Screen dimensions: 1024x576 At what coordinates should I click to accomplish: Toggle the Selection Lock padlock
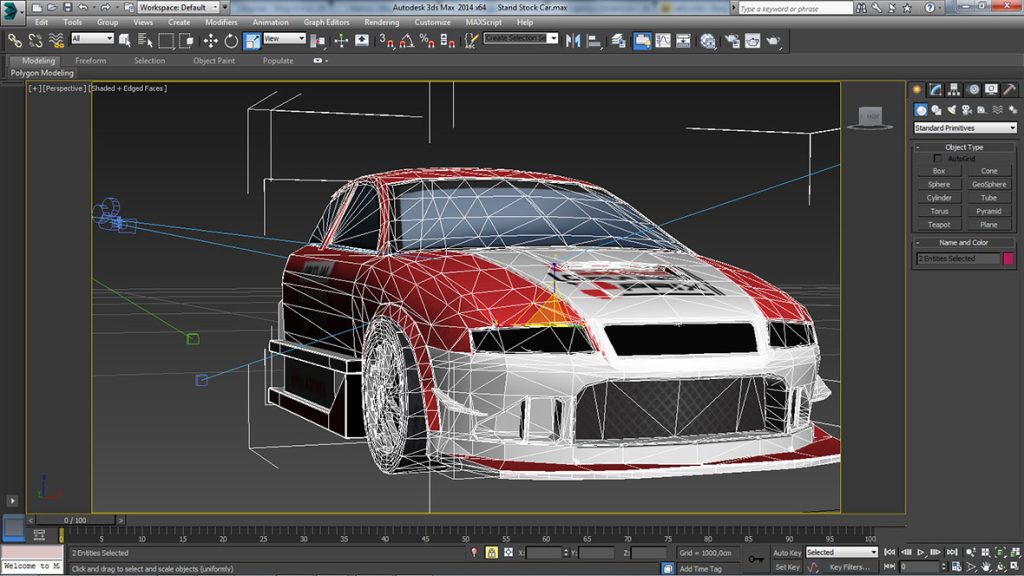[x=492, y=552]
